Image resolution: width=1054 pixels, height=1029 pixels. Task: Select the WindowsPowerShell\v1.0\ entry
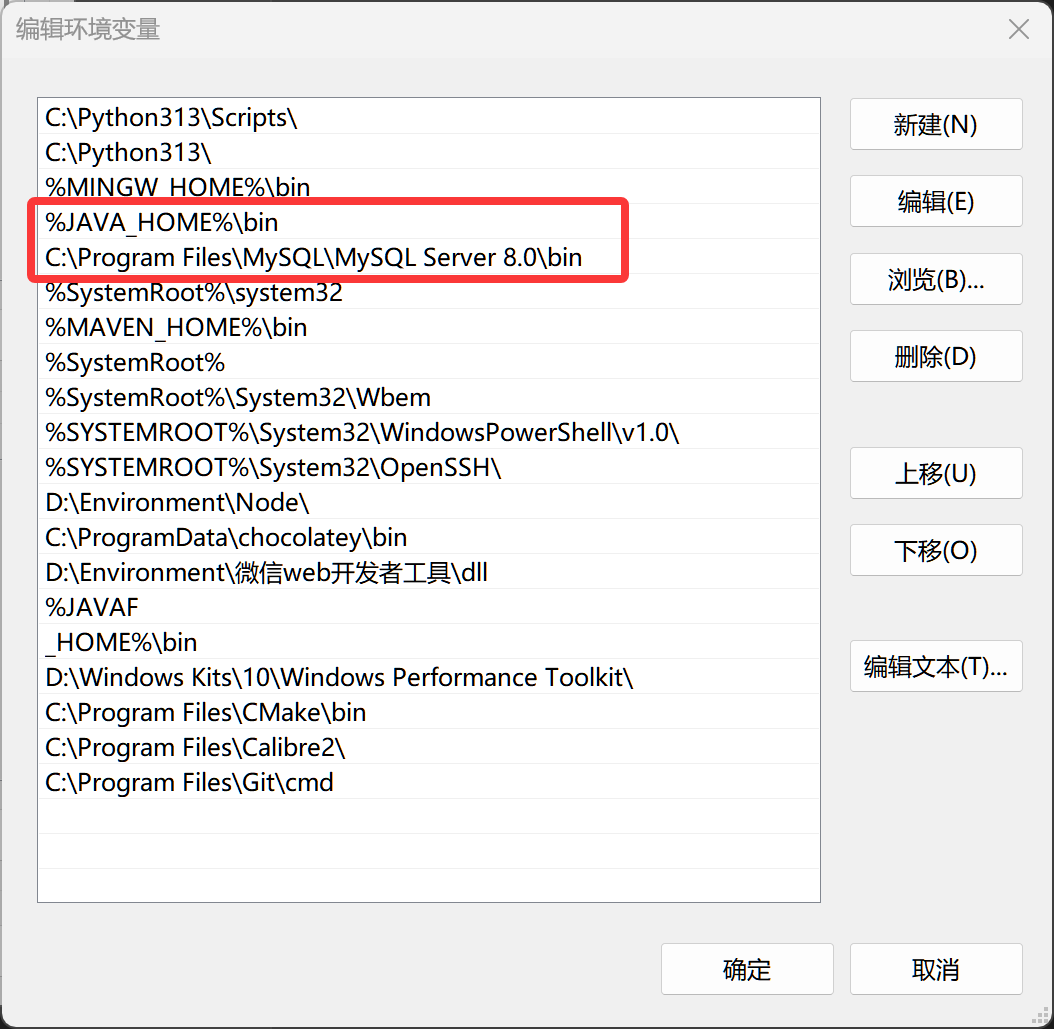tap(429, 431)
